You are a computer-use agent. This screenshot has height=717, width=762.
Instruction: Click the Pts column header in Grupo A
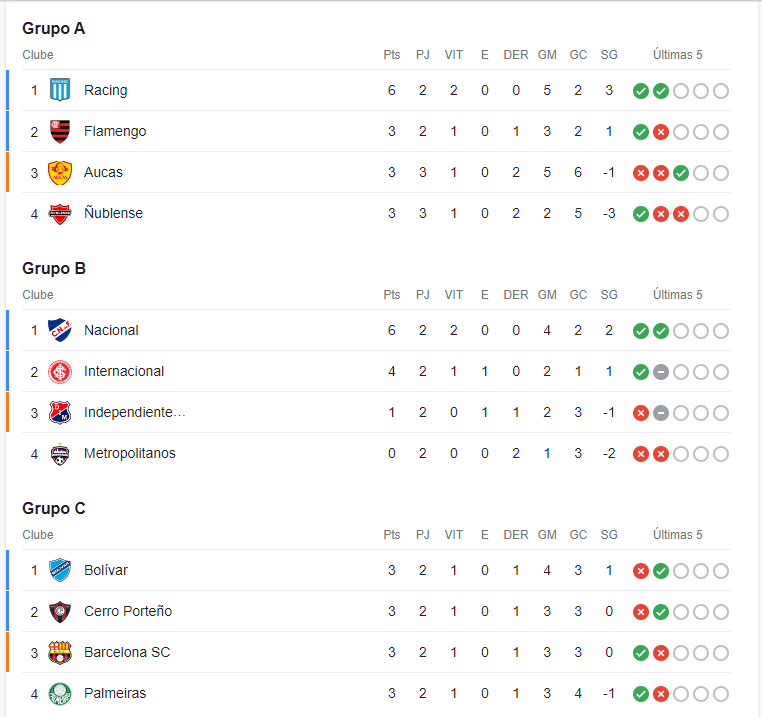coord(392,55)
